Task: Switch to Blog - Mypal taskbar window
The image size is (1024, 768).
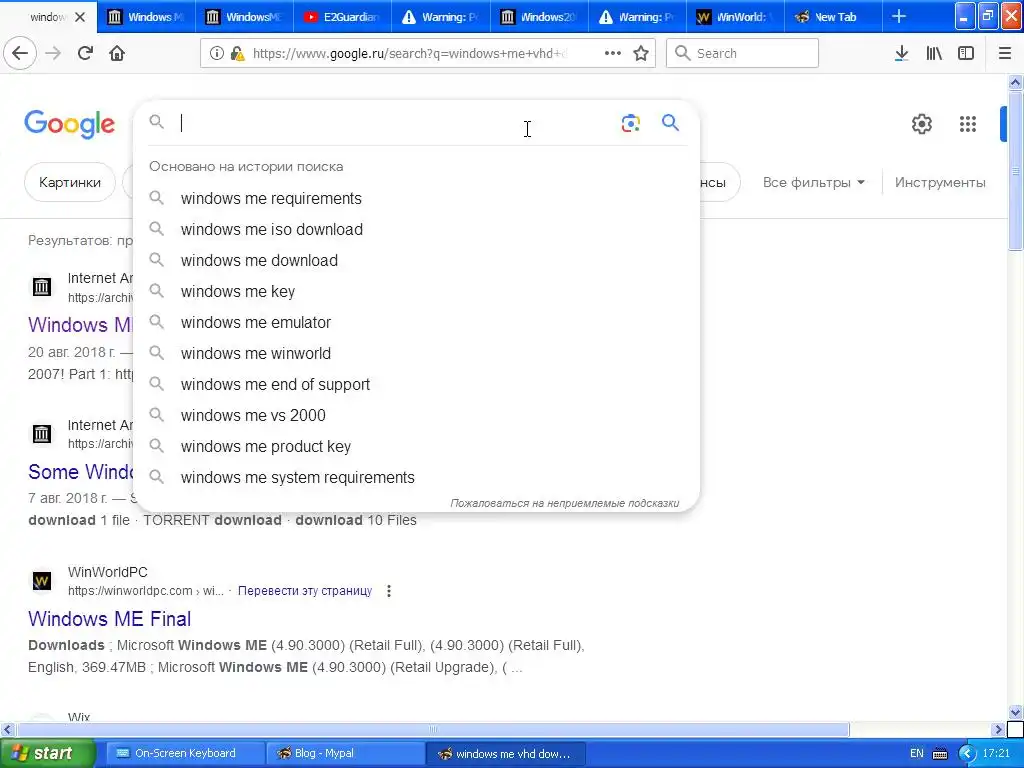Action: 345,754
